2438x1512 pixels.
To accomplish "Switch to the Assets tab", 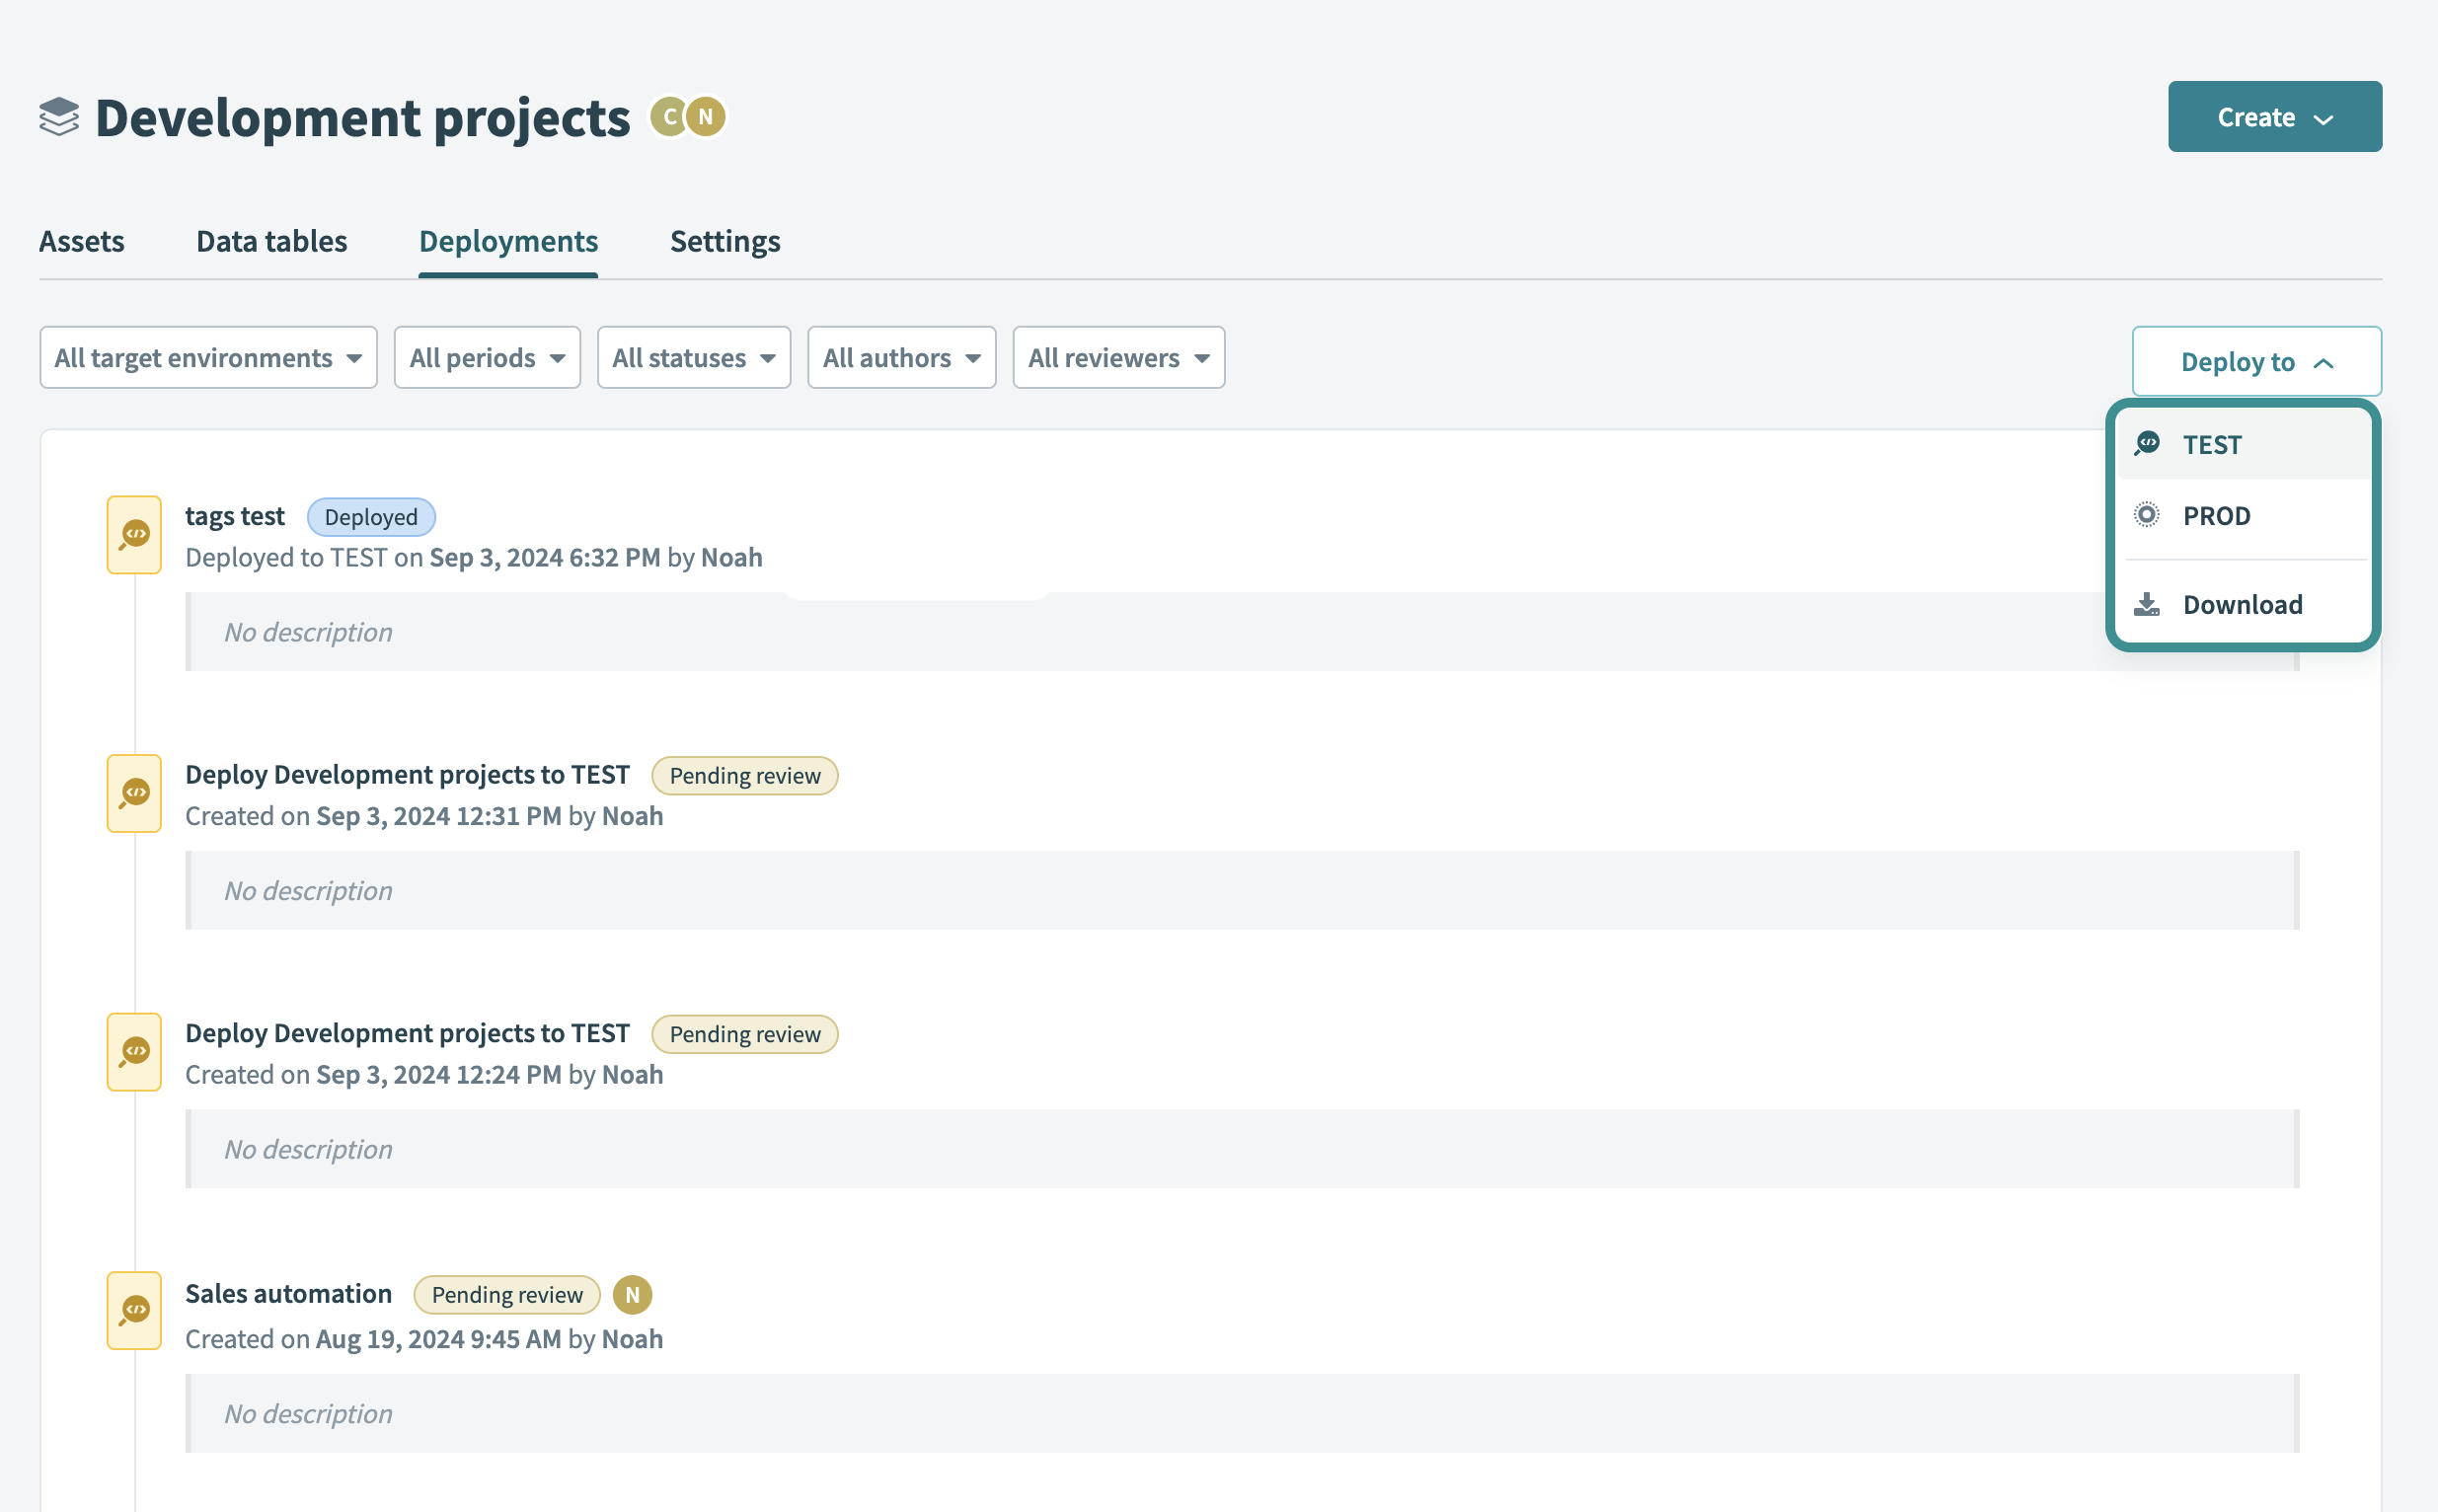I will tap(82, 241).
